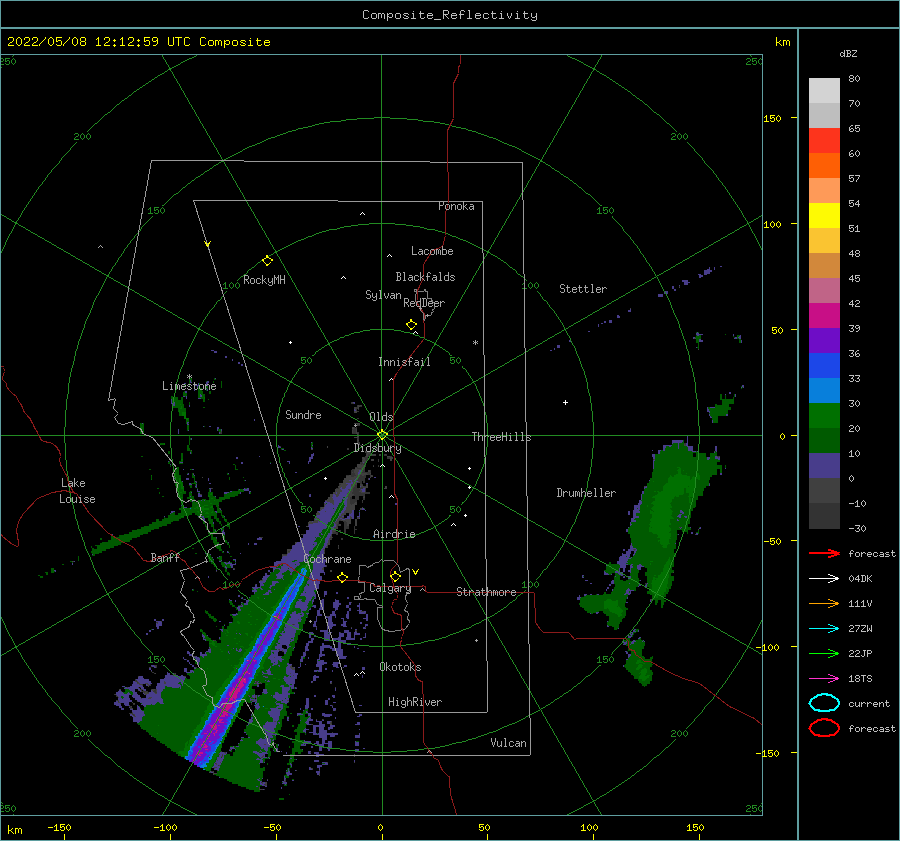Click the Sylvan label
This screenshot has width=900, height=841.
pos(383,295)
